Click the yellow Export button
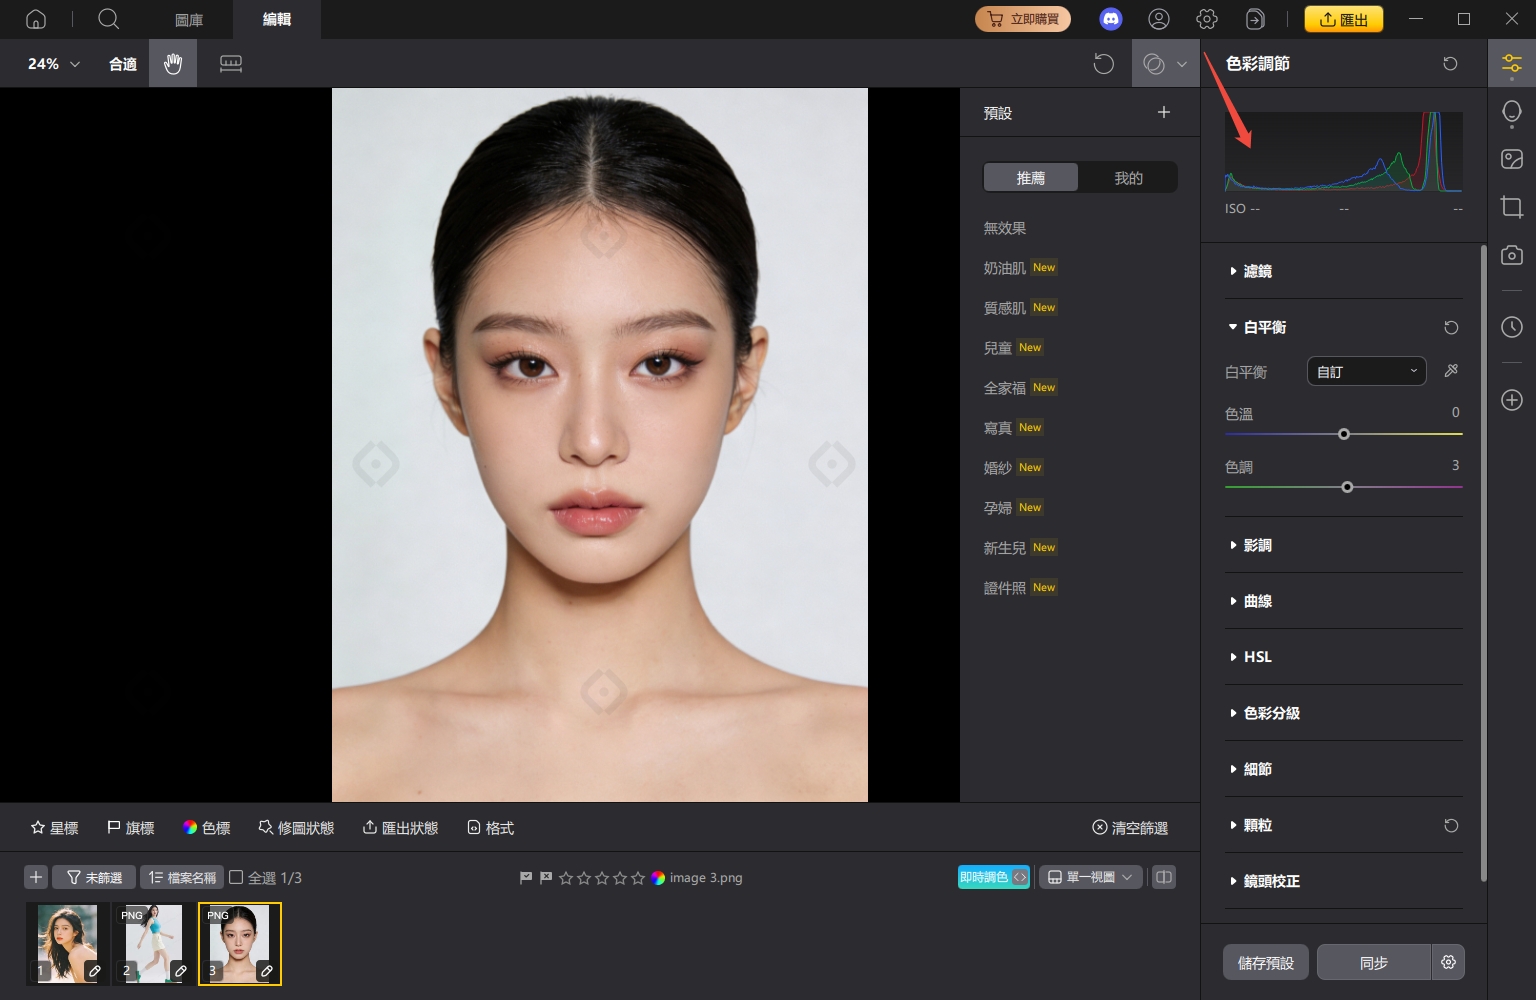The height and width of the screenshot is (1000, 1536). 1343,19
